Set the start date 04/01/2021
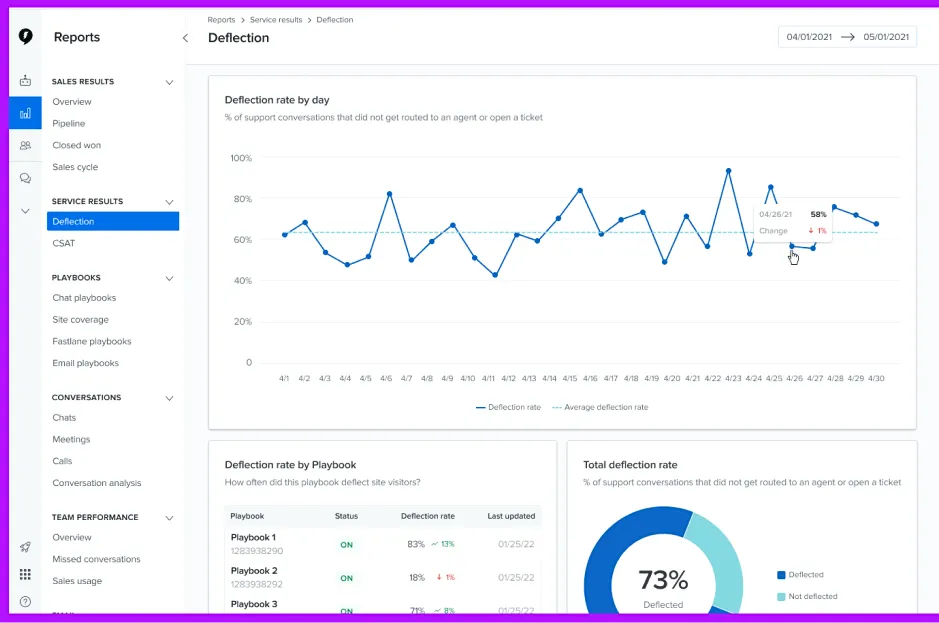The height and width of the screenshot is (623, 939). coord(809,37)
